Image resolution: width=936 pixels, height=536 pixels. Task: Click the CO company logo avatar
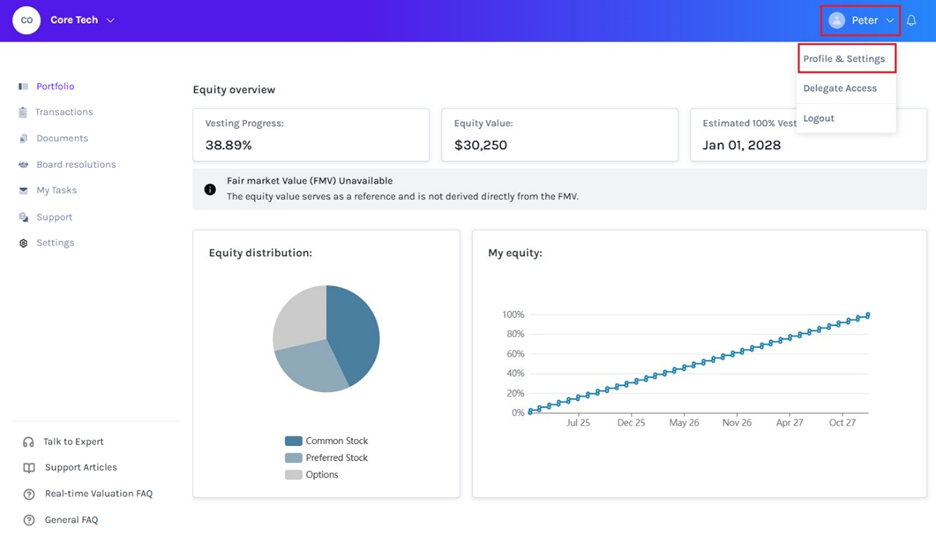point(27,20)
